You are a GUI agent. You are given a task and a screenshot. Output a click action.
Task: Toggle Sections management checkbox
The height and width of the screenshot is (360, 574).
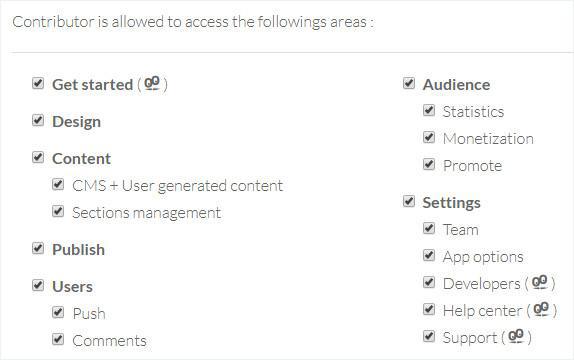tap(58, 211)
